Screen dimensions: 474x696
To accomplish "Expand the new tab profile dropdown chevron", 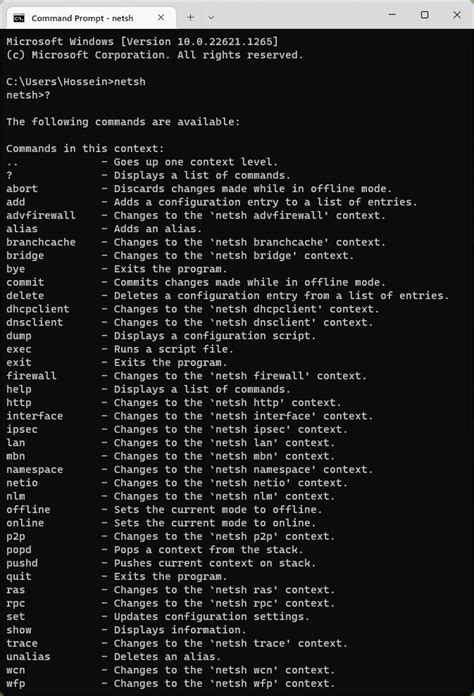I will pyautogui.click(x=211, y=18).
